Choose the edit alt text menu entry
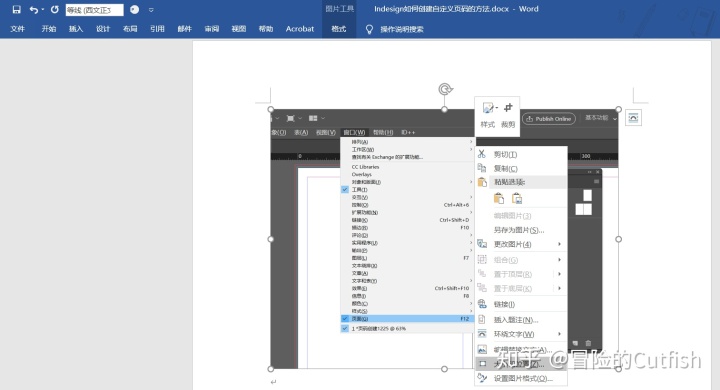Image resolution: width=720 pixels, height=390 pixels. point(521,350)
